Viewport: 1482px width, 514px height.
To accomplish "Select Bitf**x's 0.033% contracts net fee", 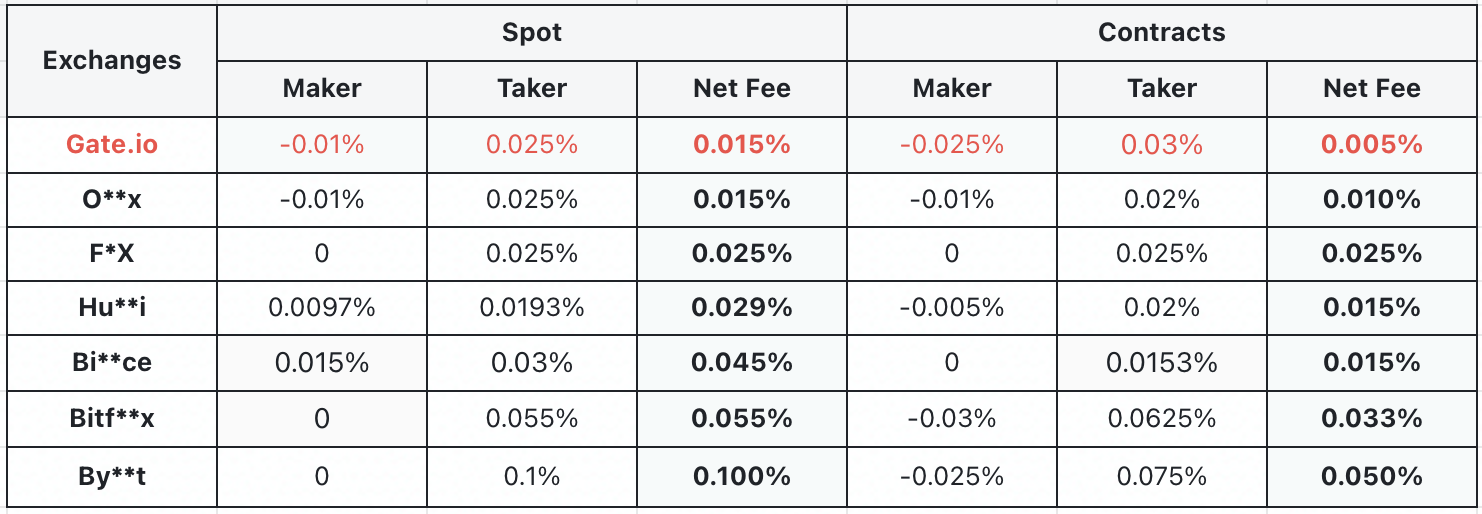I will click(x=1372, y=418).
